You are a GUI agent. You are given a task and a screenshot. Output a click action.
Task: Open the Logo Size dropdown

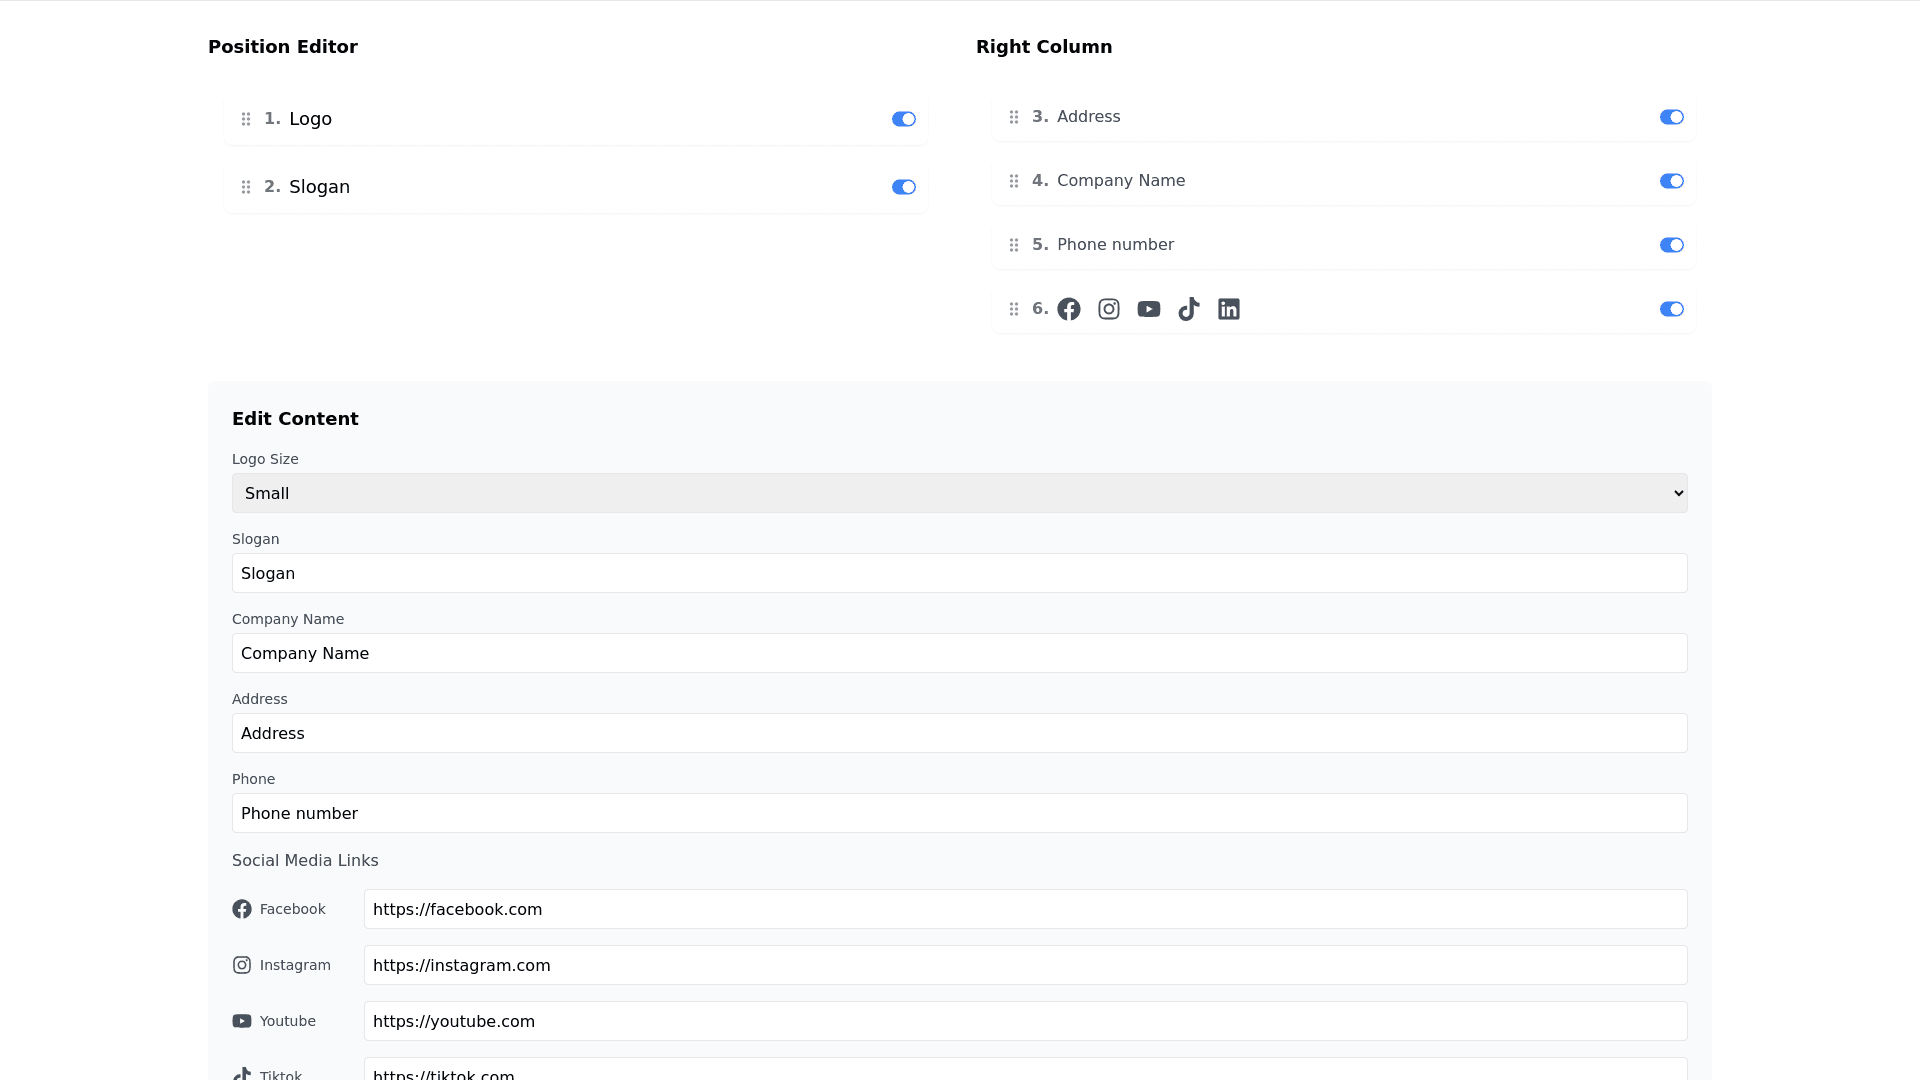coord(959,493)
